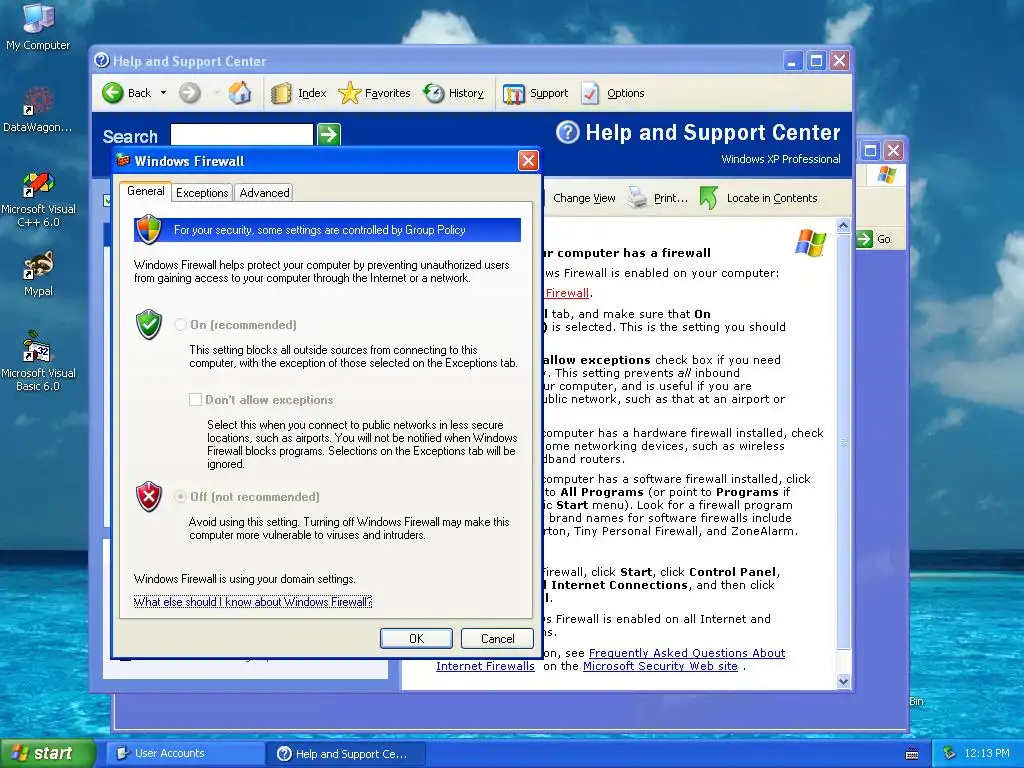Click the Help search text field
1024x768 pixels.
pos(242,135)
